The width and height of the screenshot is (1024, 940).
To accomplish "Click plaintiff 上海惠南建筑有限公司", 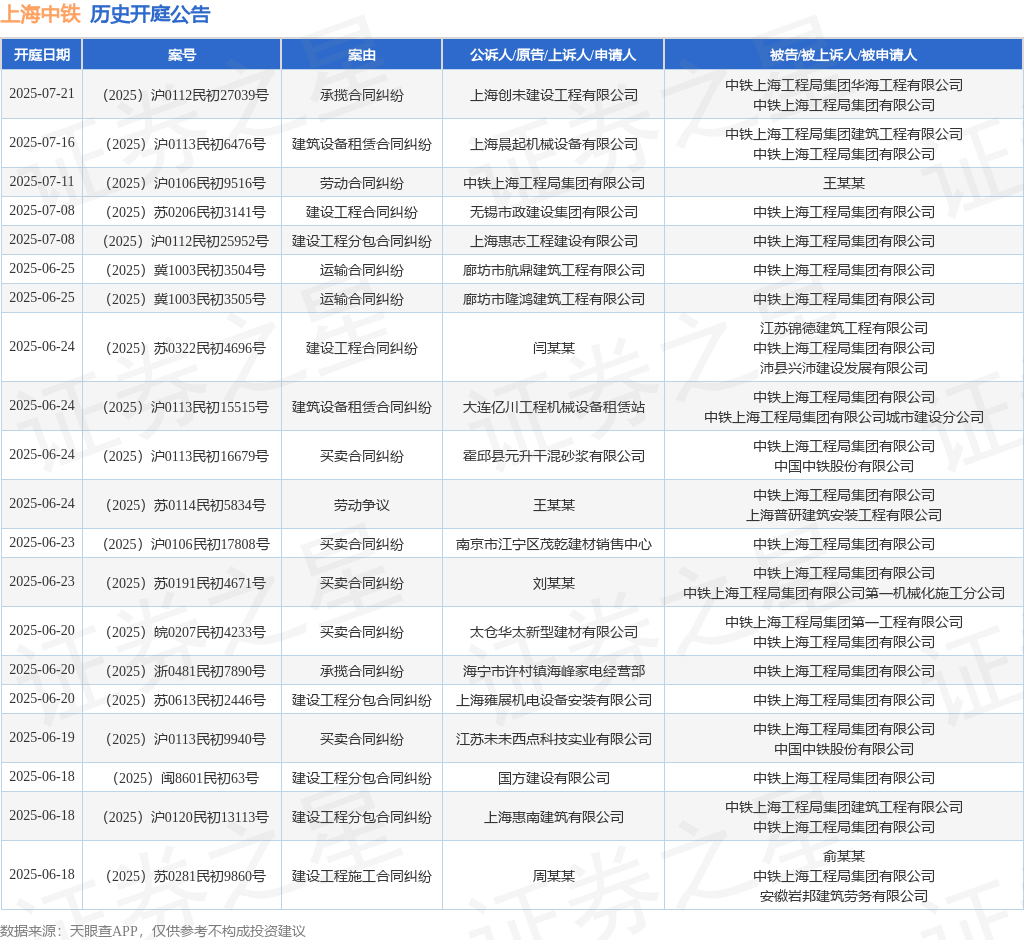I will [554, 817].
